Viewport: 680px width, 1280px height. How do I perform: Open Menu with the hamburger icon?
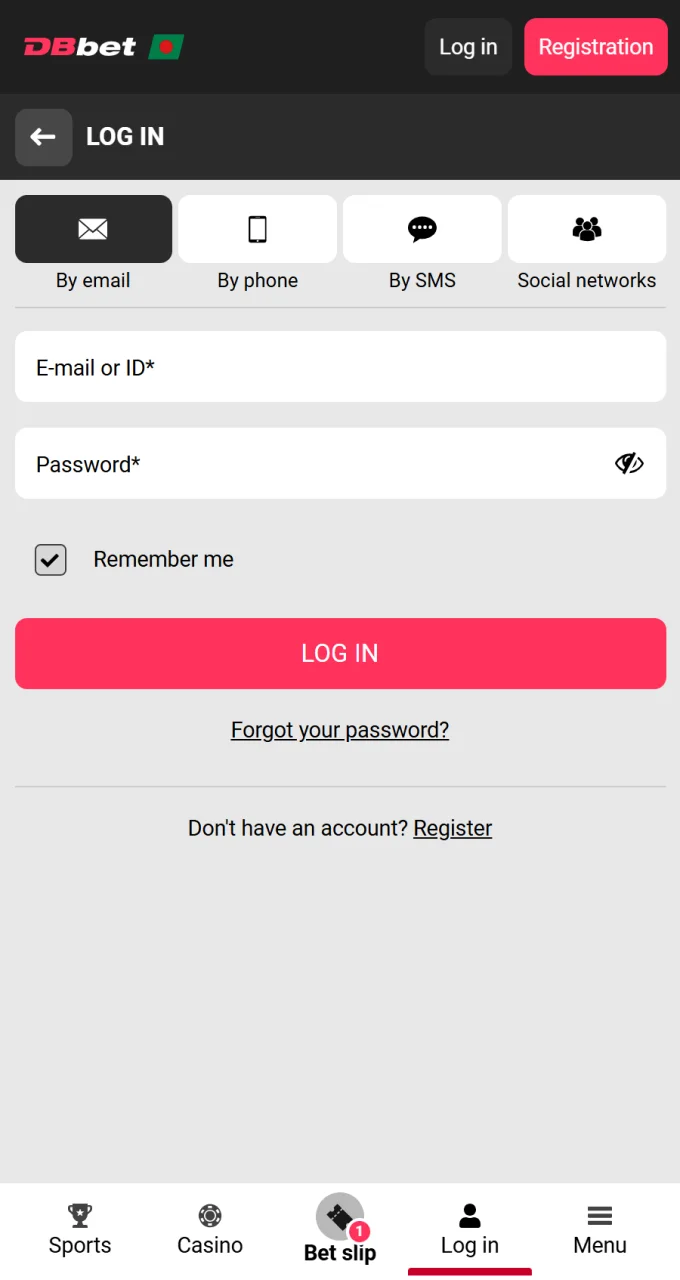pyautogui.click(x=599, y=1215)
